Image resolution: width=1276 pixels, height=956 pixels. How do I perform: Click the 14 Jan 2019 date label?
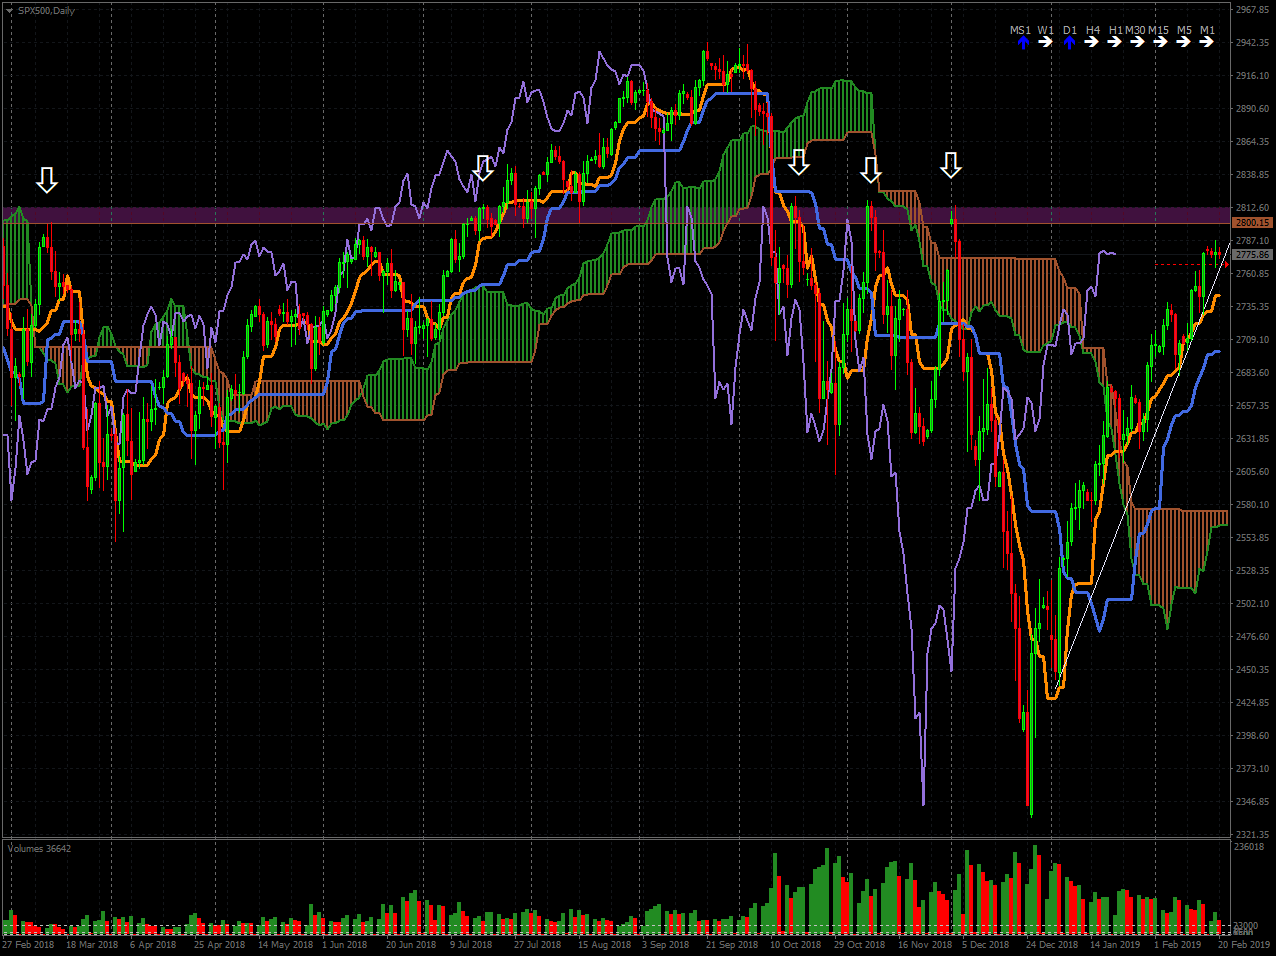(1115, 945)
